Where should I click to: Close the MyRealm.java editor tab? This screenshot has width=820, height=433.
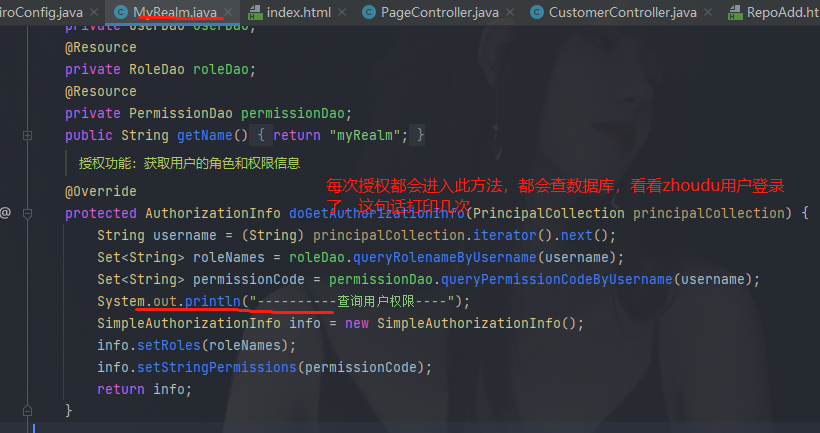[227, 13]
